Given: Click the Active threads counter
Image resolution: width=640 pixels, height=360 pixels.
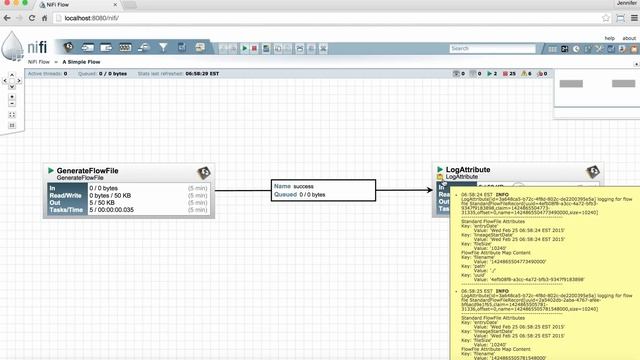Looking at the screenshot, I should pos(47,74).
